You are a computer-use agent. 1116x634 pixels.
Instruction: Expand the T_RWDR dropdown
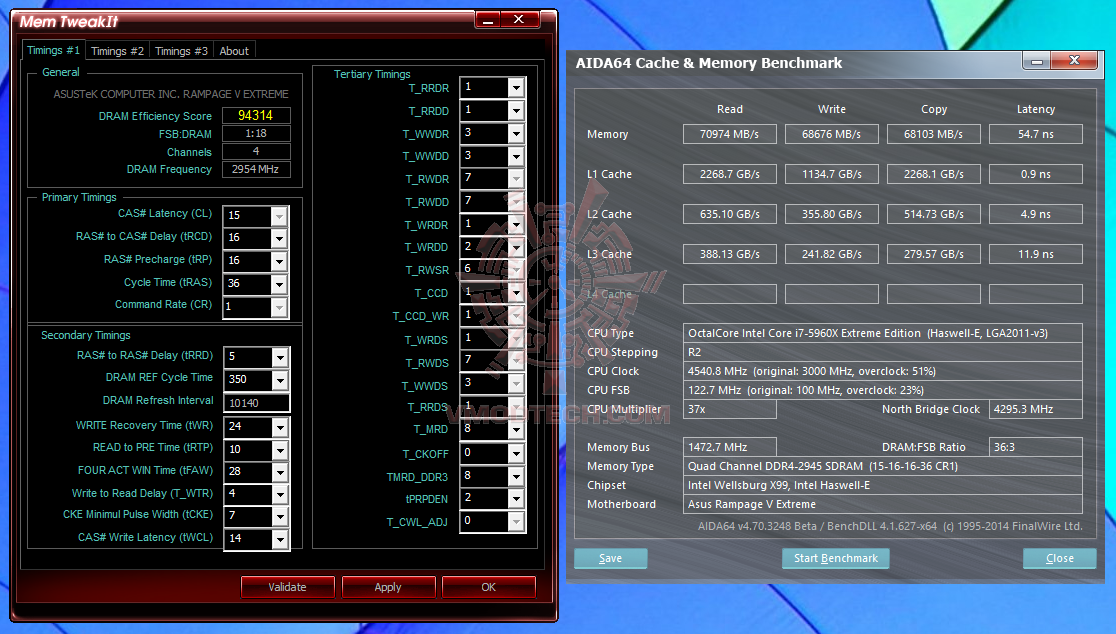coord(517,179)
